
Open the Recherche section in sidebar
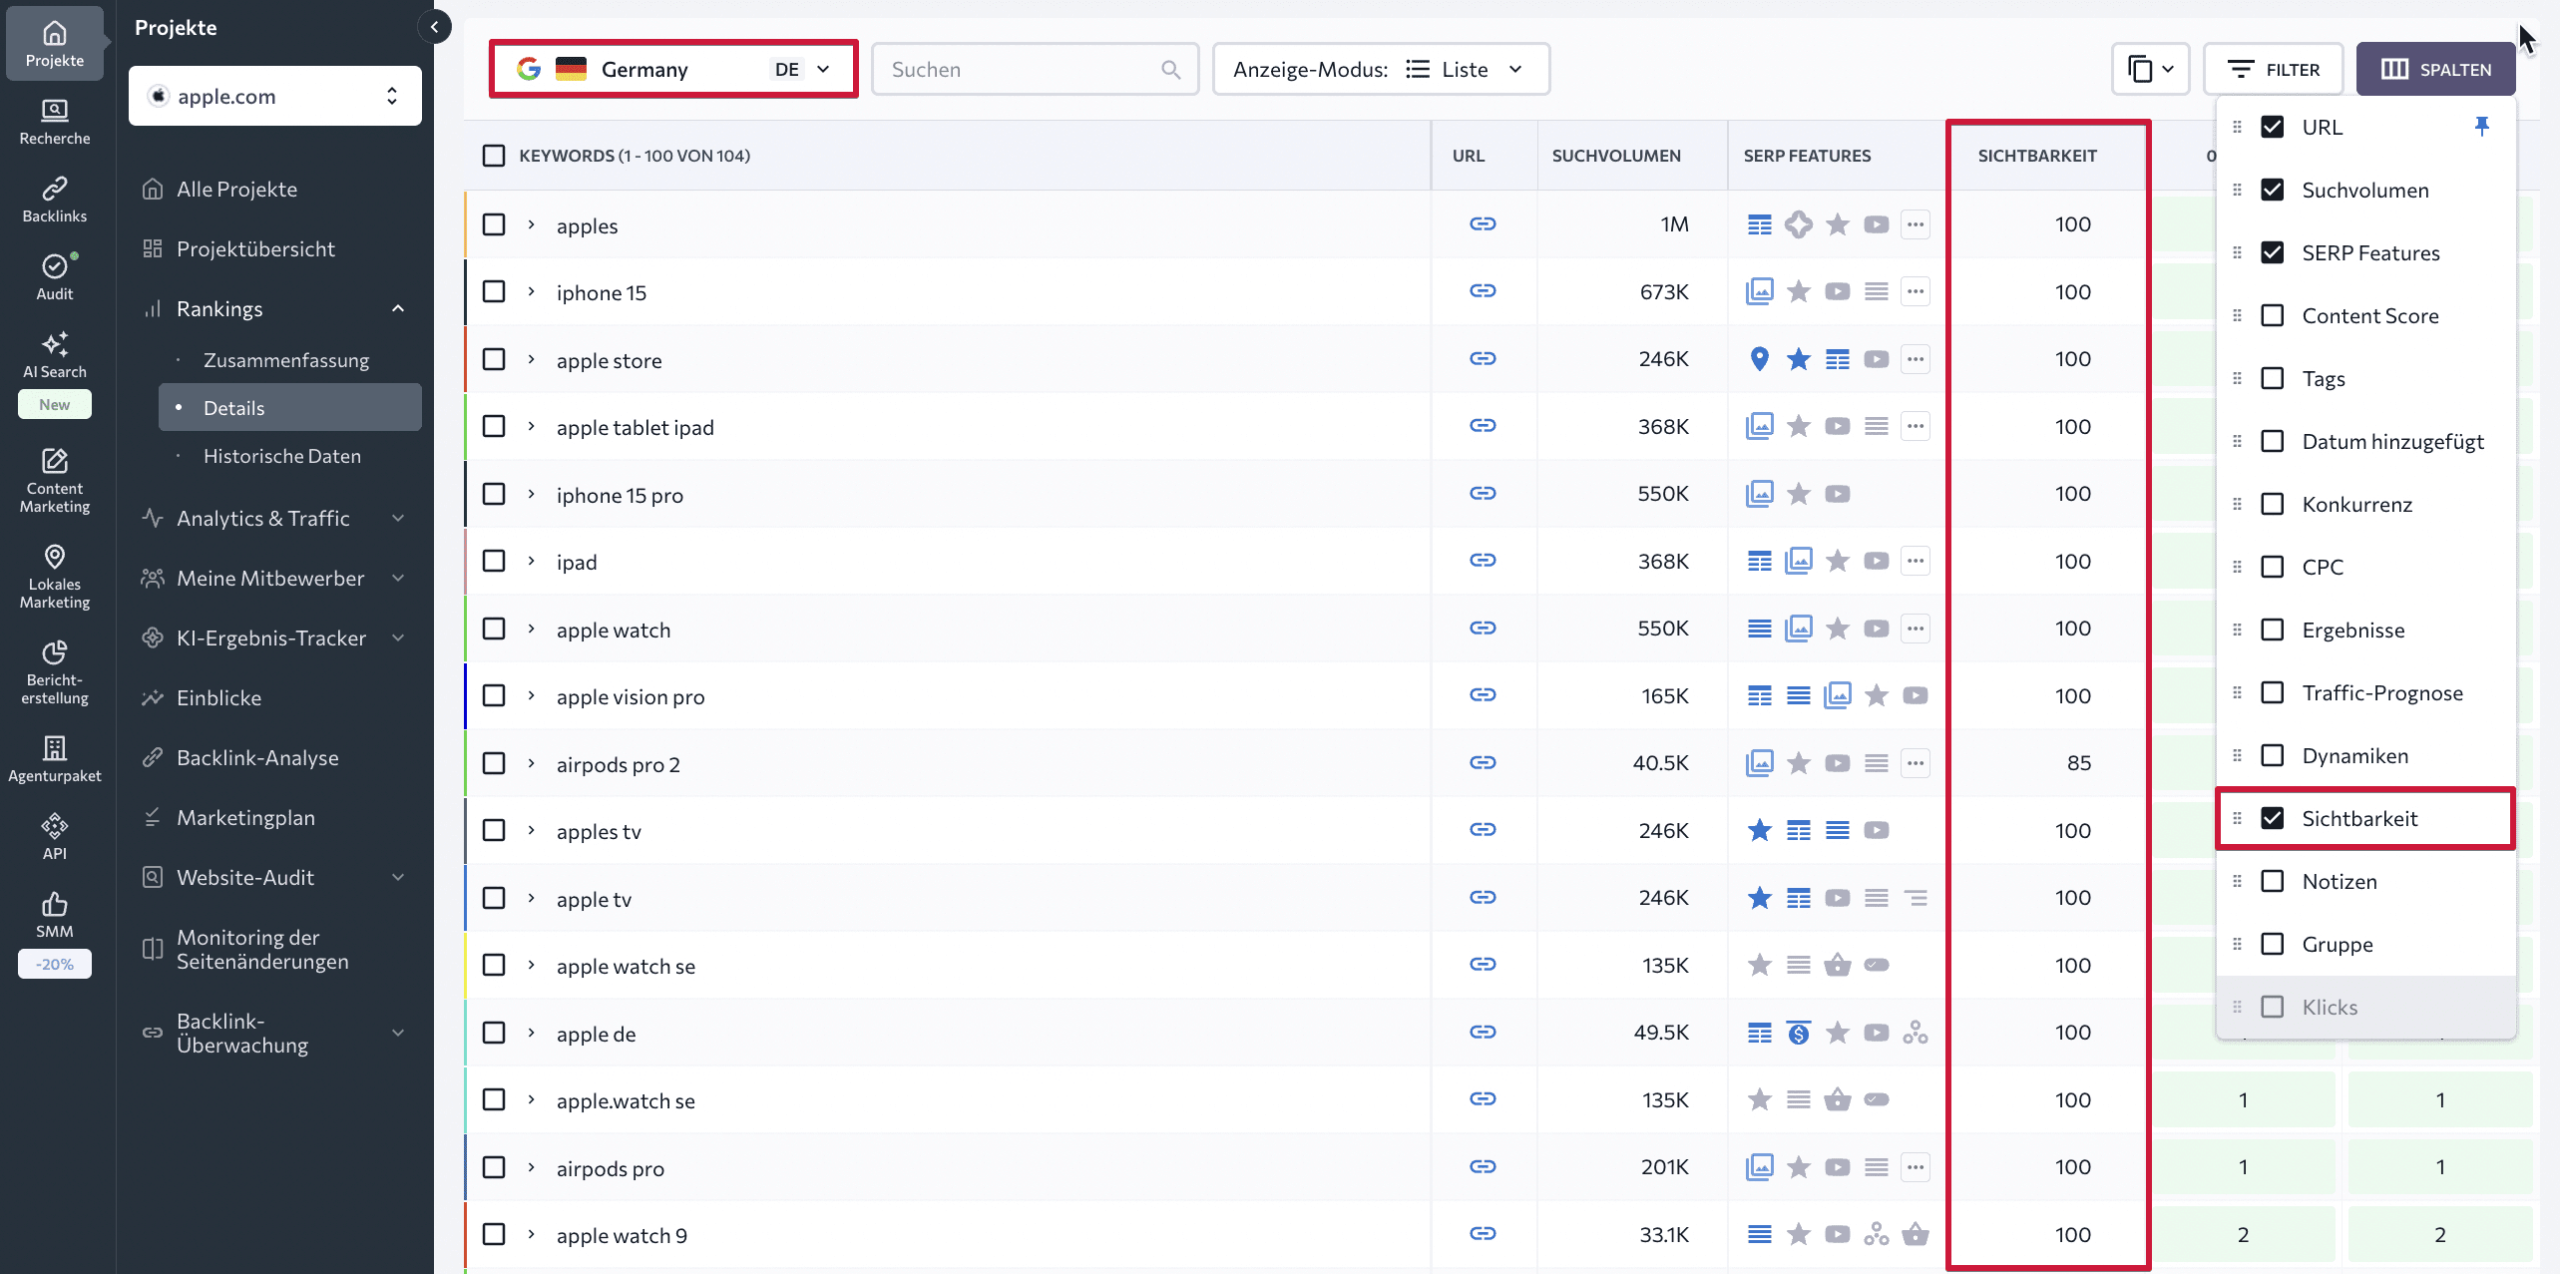tap(54, 120)
